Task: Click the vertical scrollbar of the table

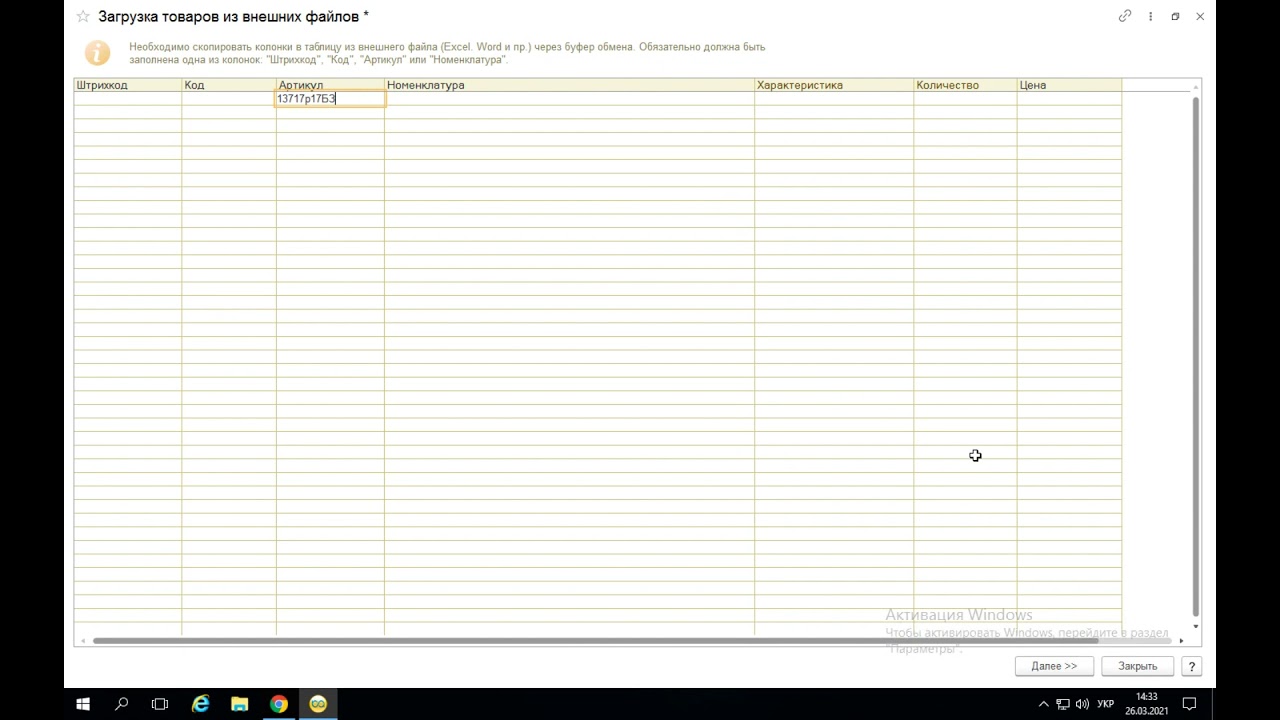Action: click(1195, 356)
